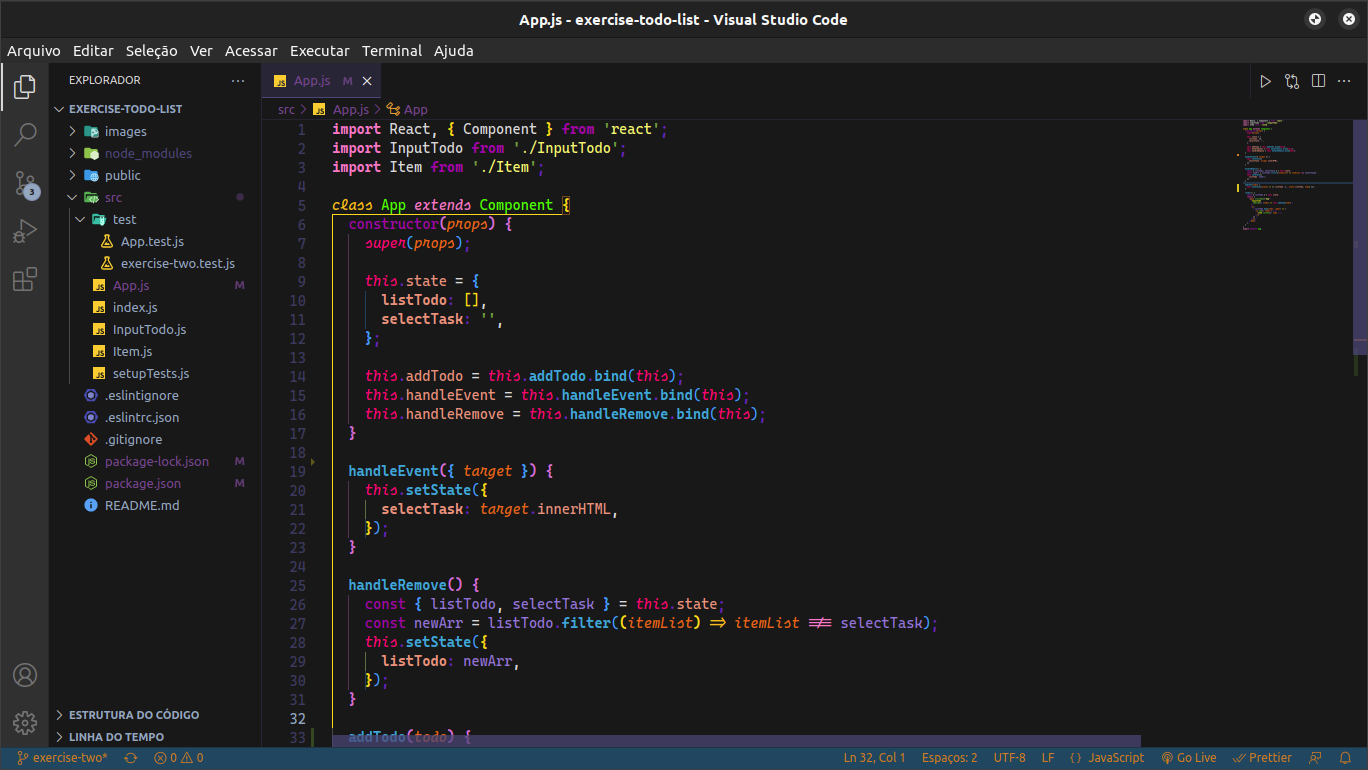Close the App.js editor tab
Screen dimensions: 1368x770
click(x=367, y=81)
